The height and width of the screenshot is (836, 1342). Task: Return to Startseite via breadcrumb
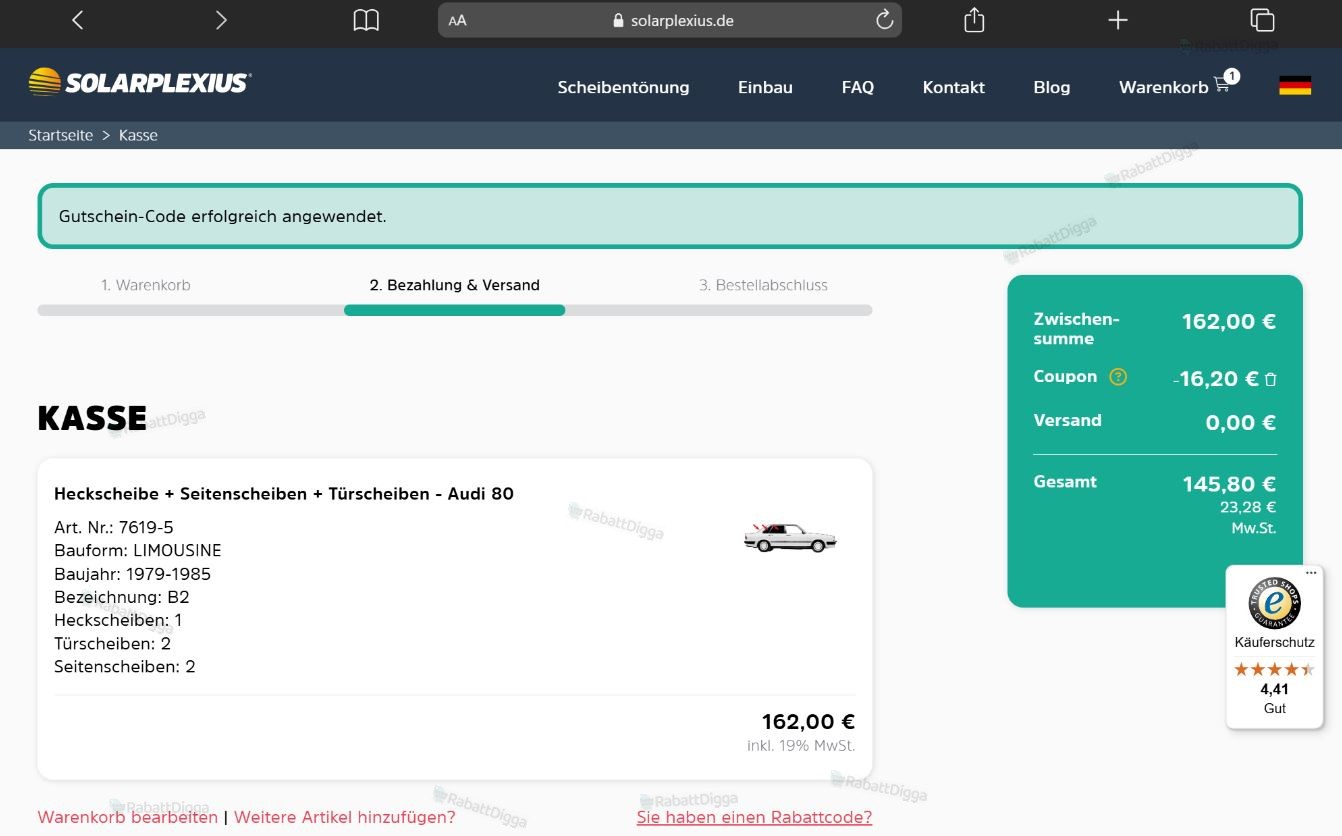[61, 135]
